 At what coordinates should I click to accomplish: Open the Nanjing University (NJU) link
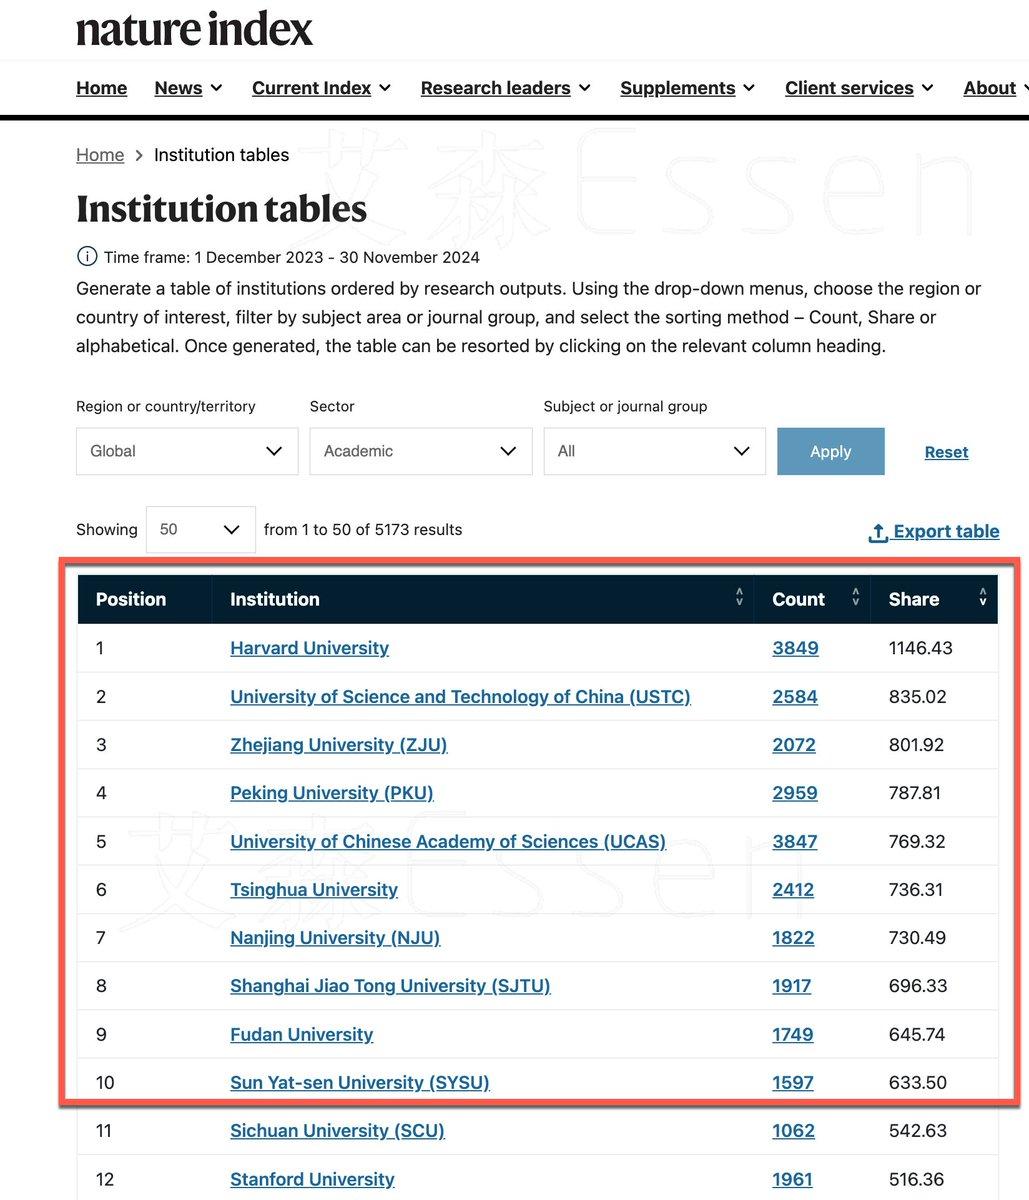tap(335, 937)
